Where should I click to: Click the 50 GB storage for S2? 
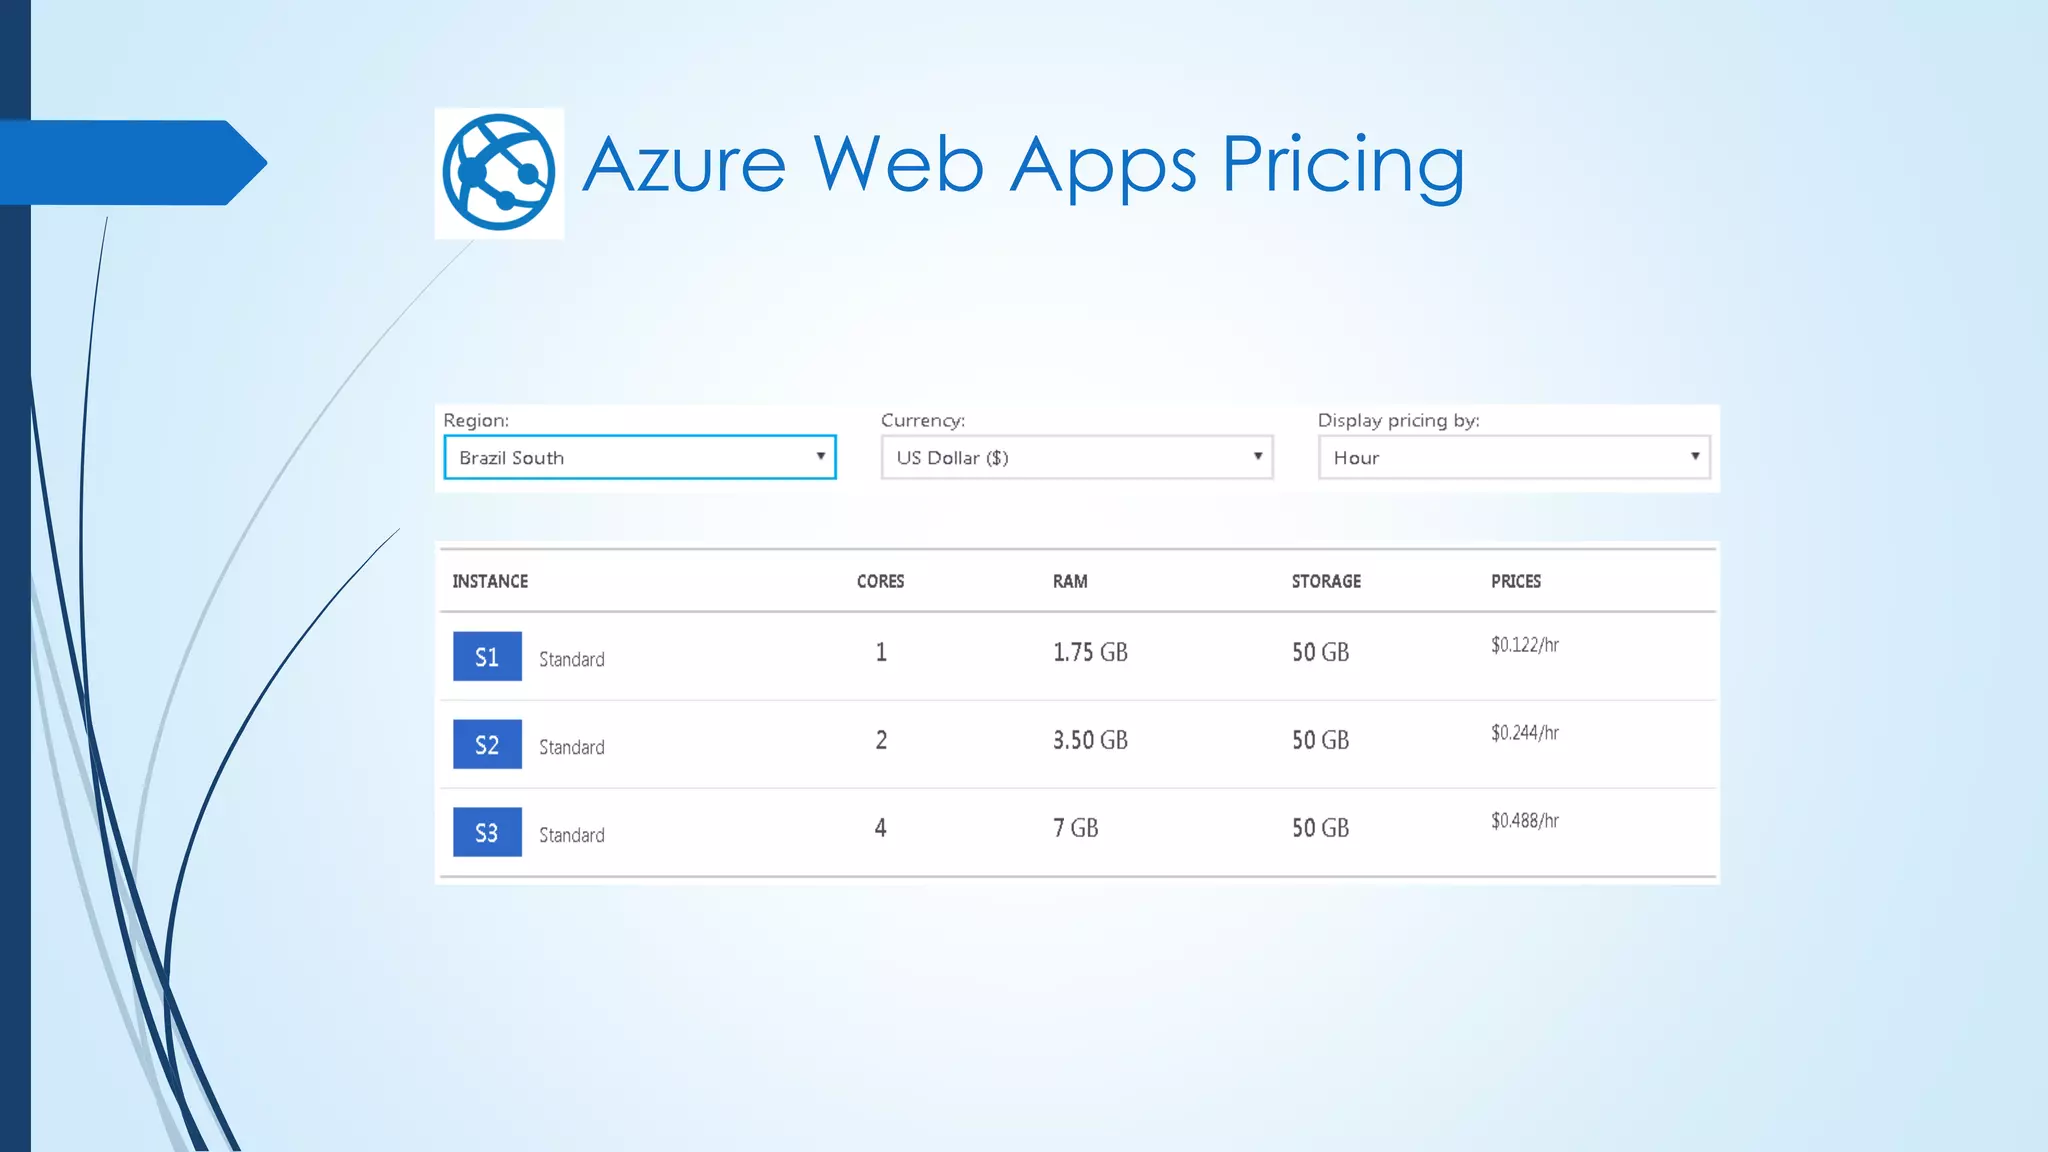coord(1320,740)
